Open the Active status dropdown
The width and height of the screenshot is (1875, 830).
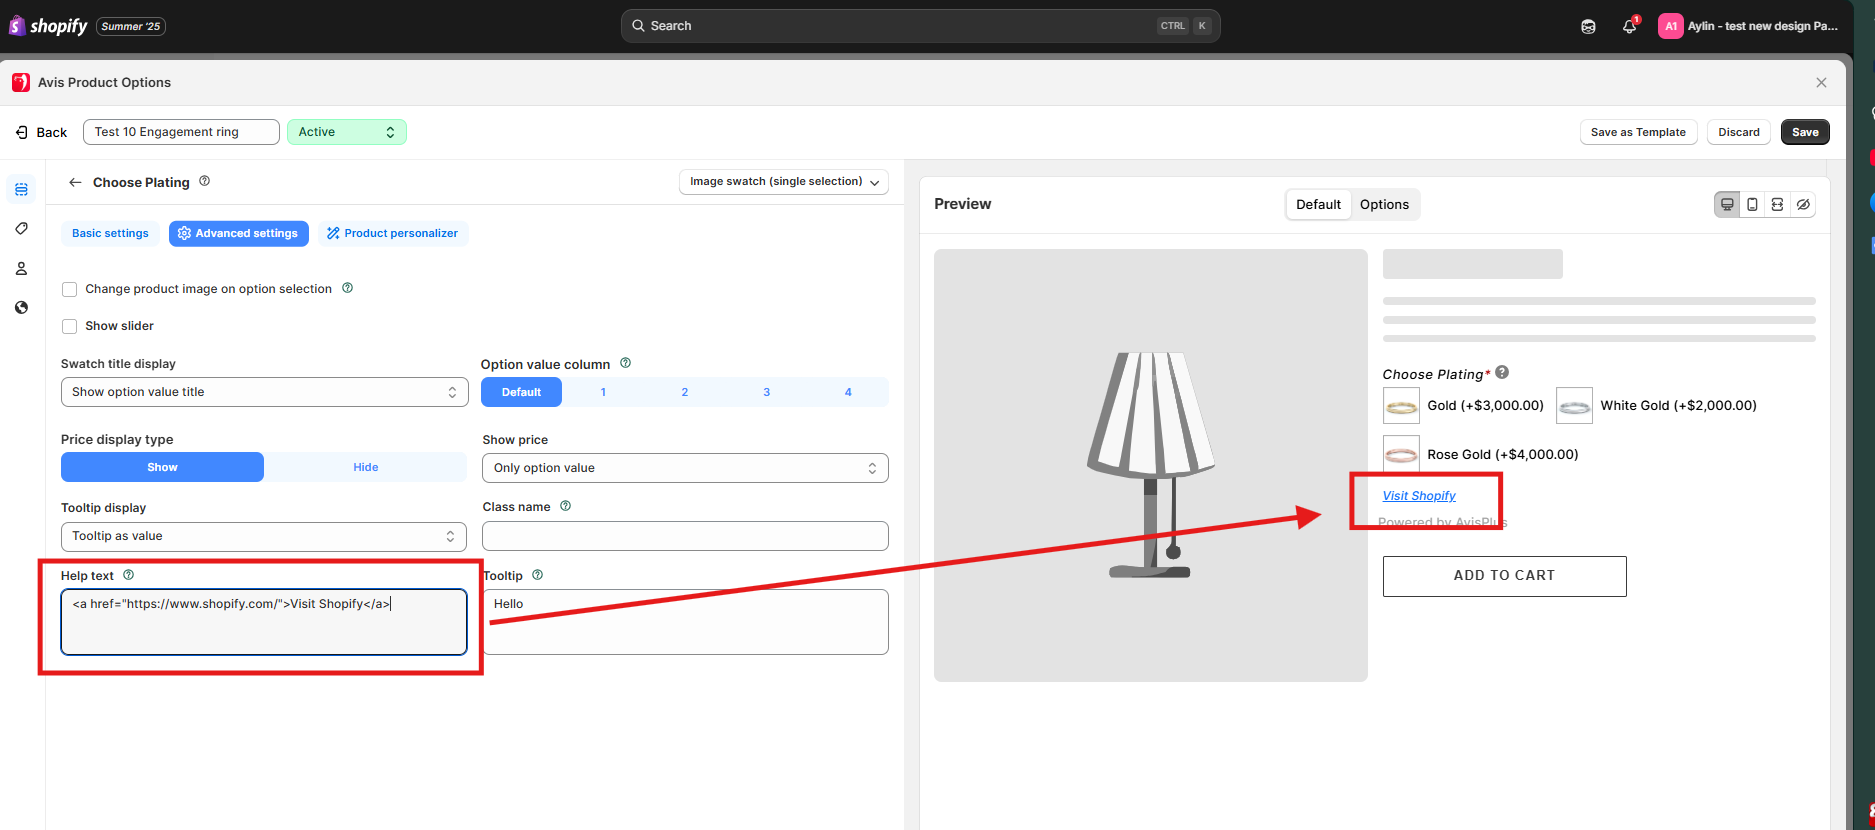coord(346,132)
